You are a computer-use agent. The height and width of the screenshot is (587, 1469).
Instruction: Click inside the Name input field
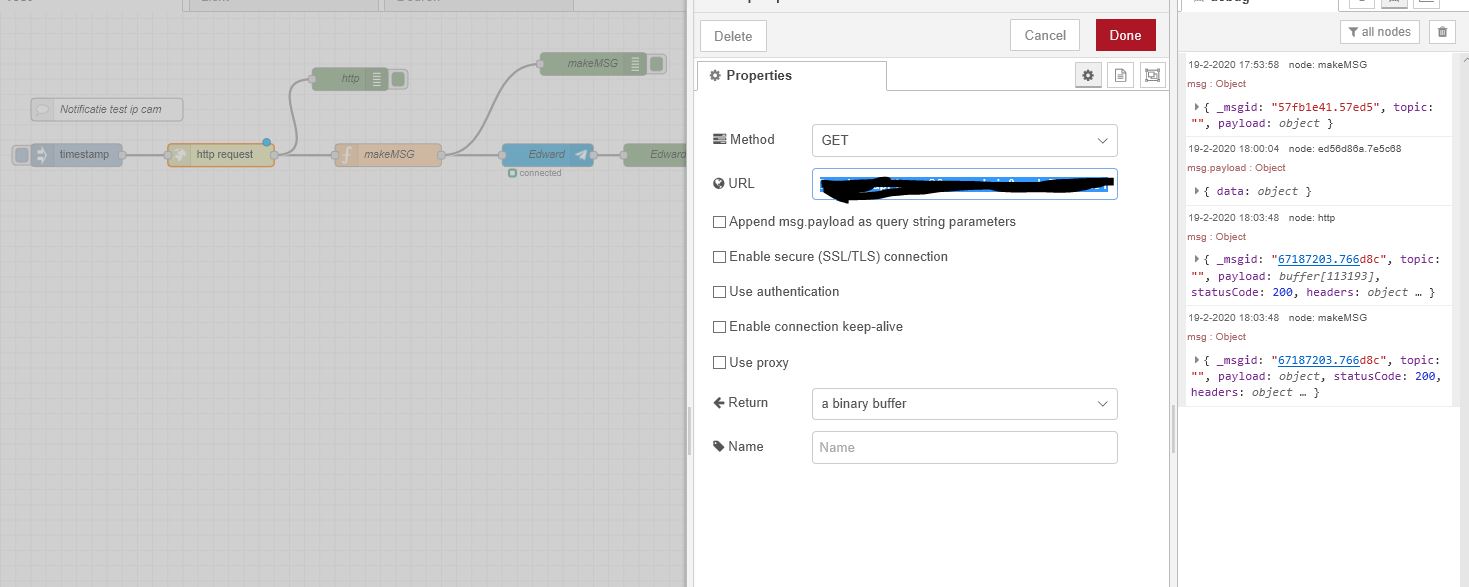click(963, 447)
